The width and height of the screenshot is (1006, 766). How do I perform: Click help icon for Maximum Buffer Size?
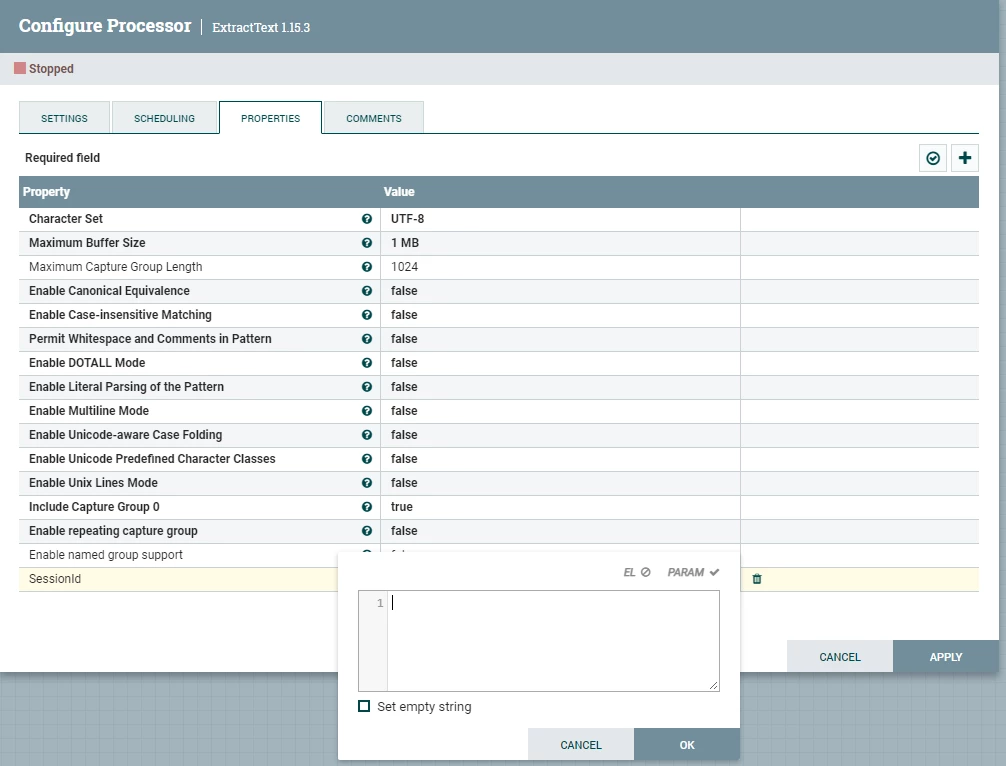pos(366,243)
